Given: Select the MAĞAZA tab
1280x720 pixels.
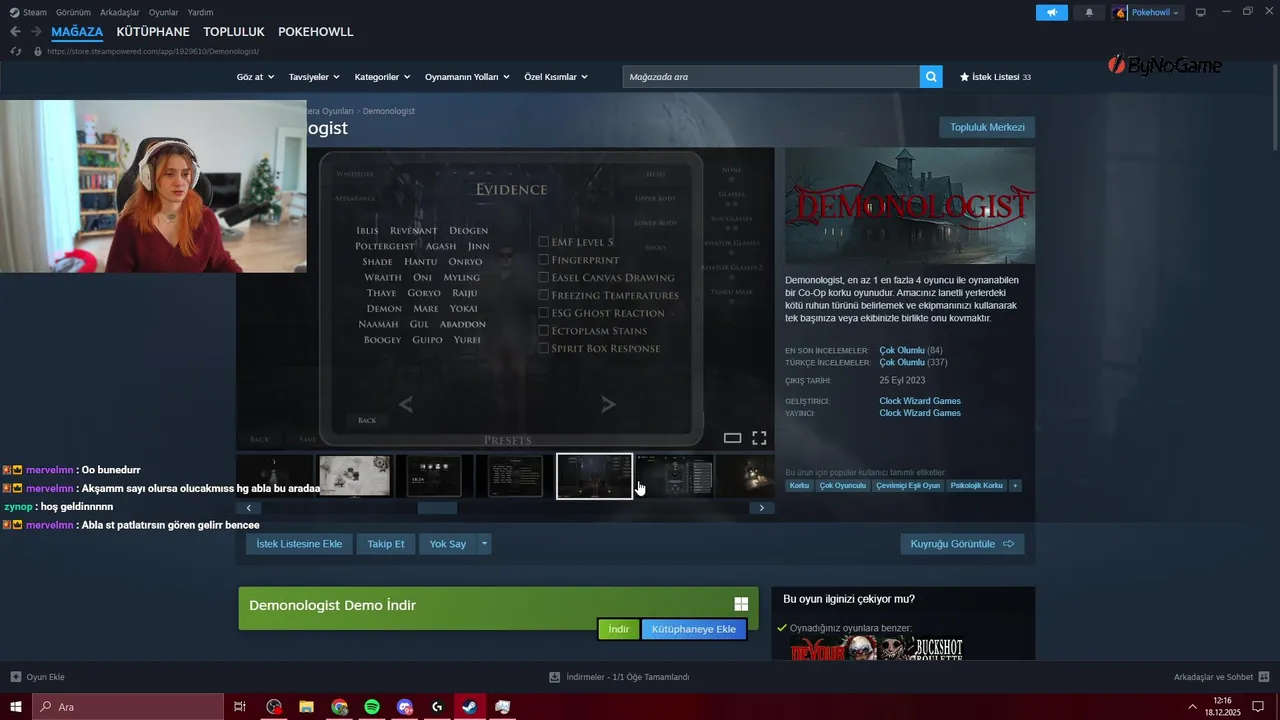Looking at the screenshot, I should point(77,32).
